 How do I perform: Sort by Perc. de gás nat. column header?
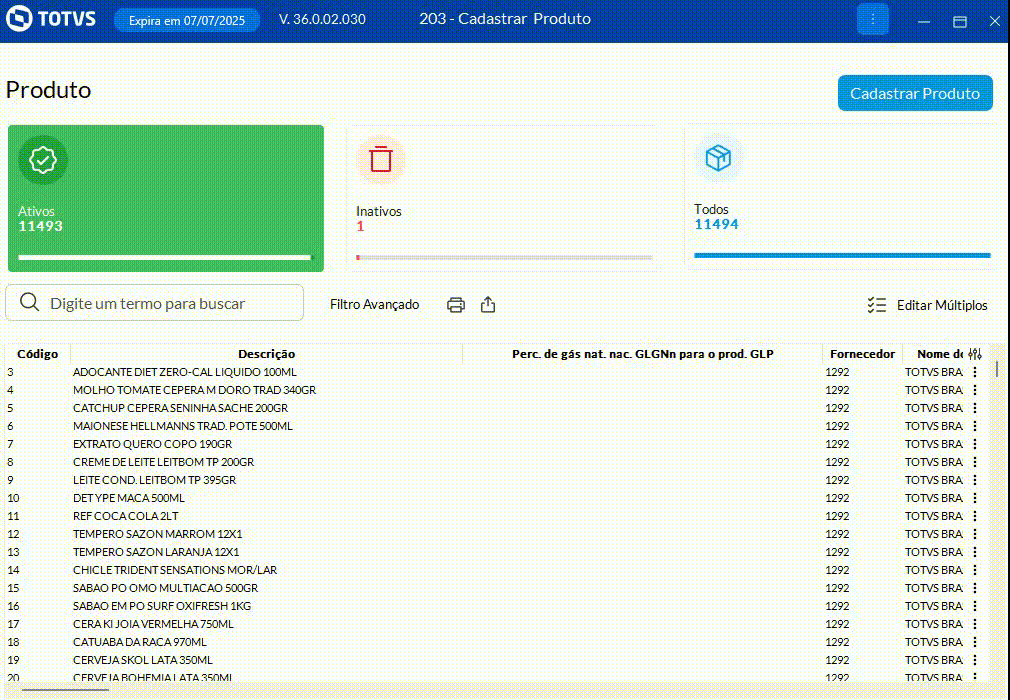643,354
